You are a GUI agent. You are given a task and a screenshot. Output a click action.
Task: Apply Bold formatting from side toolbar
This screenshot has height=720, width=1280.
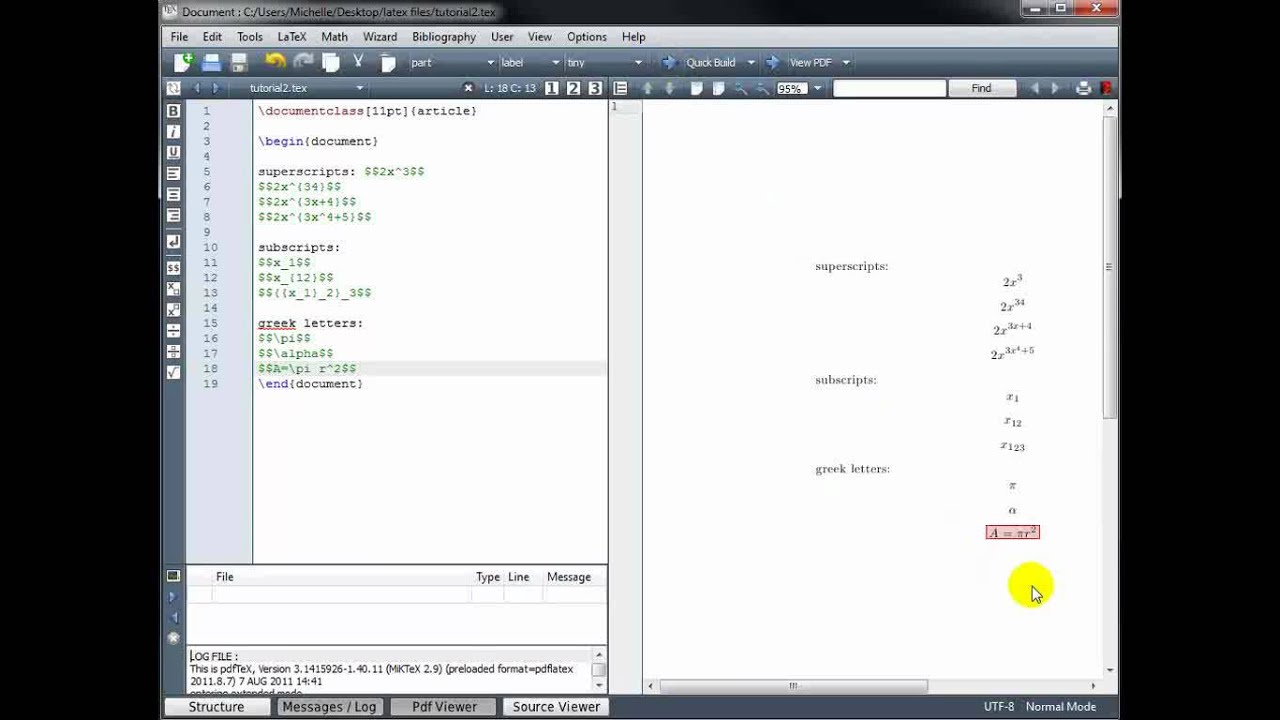pyautogui.click(x=173, y=111)
